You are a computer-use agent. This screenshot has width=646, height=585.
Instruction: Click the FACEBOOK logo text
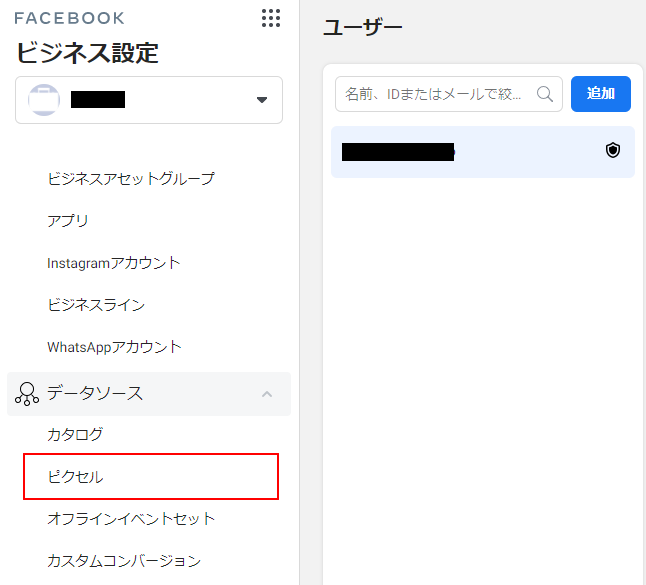(x=70, y=18)
